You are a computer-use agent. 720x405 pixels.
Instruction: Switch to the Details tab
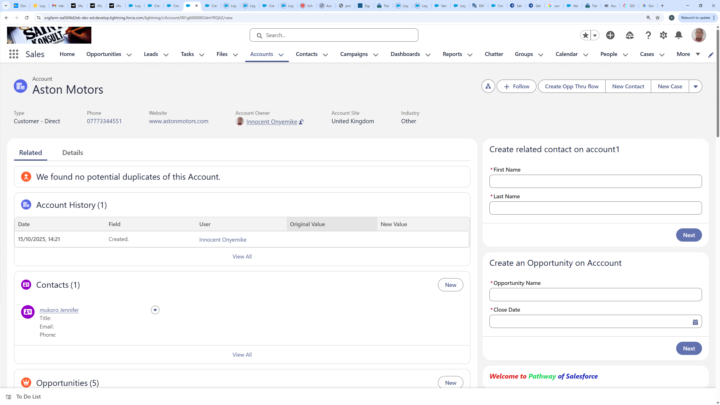pos(72,153)
